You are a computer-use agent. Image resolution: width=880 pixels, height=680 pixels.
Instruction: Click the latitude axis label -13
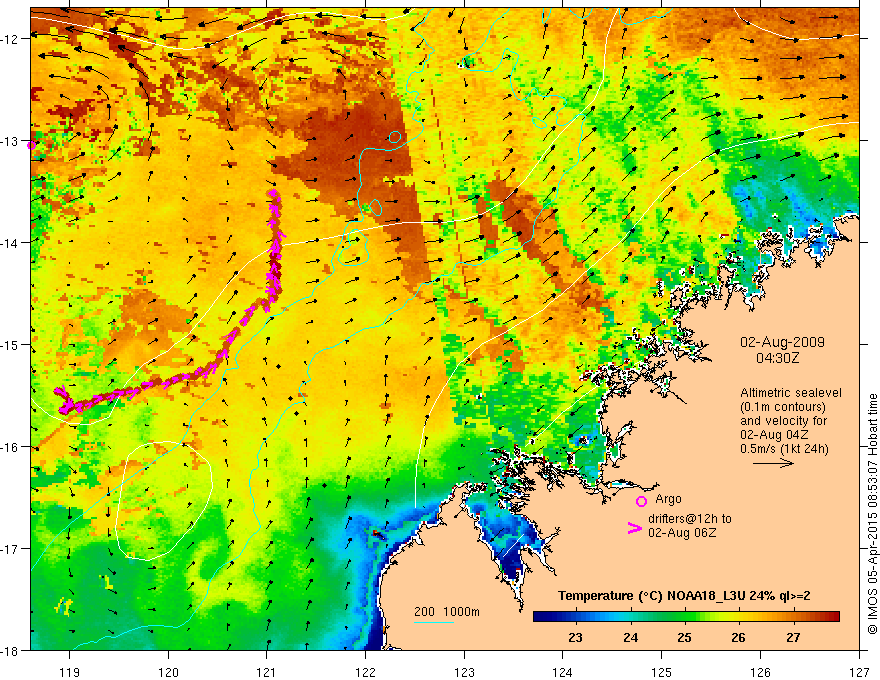tap(11, 141)
